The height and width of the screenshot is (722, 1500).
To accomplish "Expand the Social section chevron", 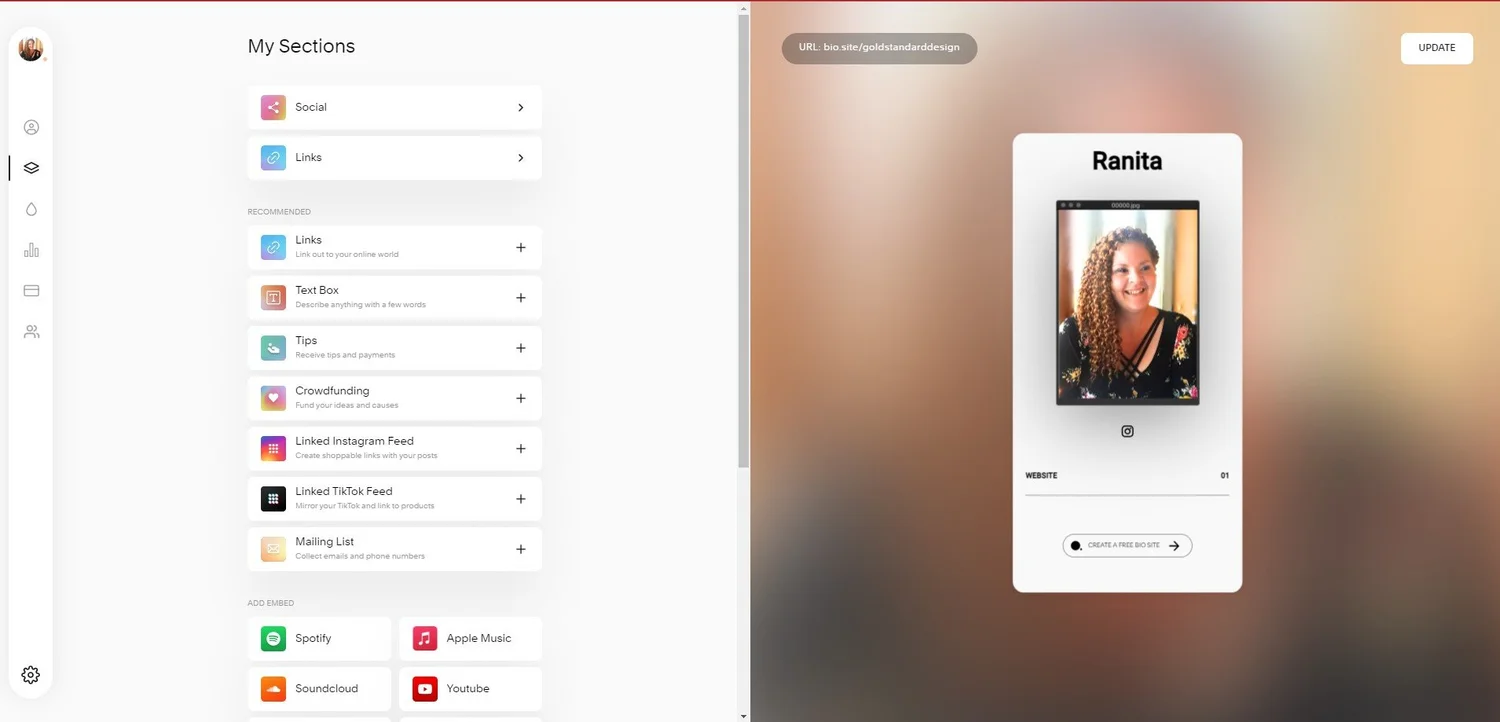I will (x=520, y=107).
